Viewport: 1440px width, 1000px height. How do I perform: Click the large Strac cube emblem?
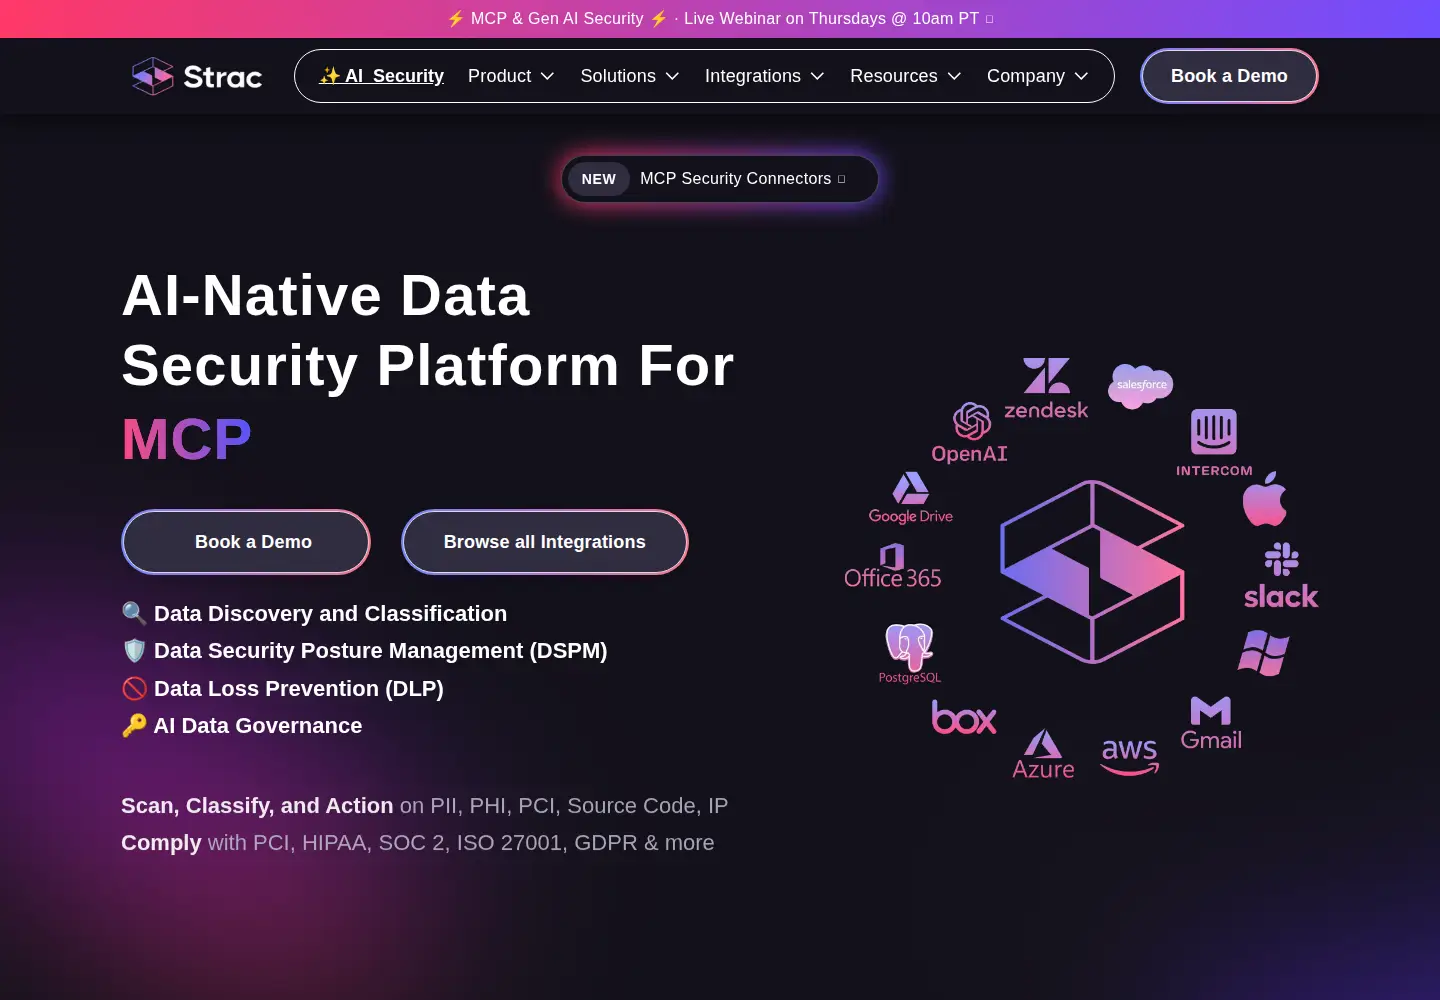pos(1092,572)
